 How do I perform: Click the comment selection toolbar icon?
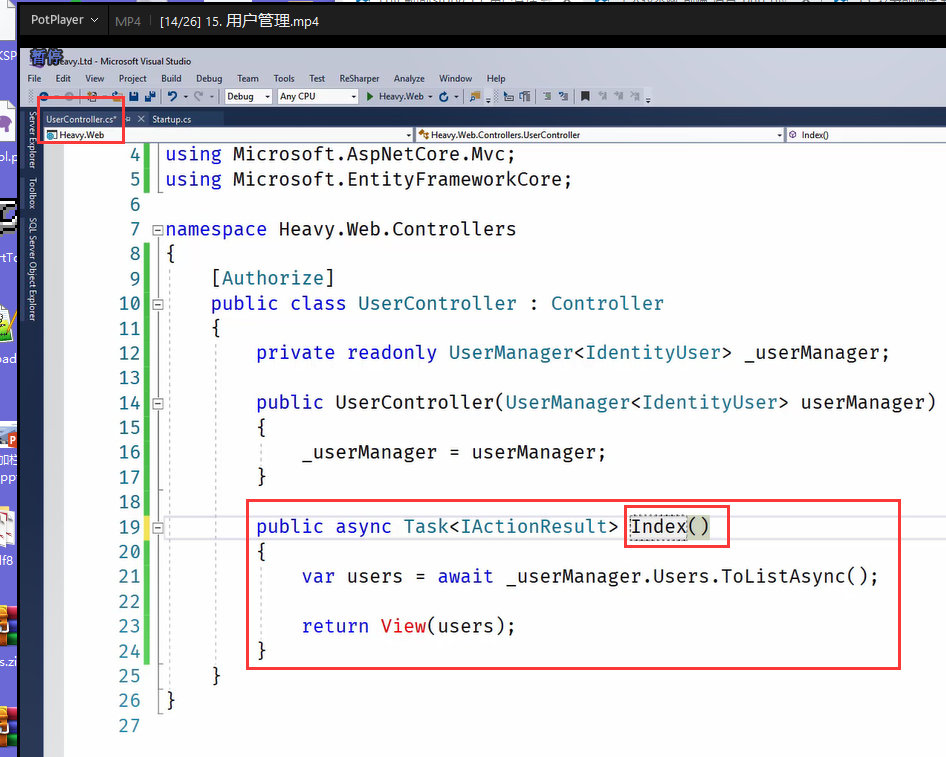pyautogui.click(x=547, y=97)
